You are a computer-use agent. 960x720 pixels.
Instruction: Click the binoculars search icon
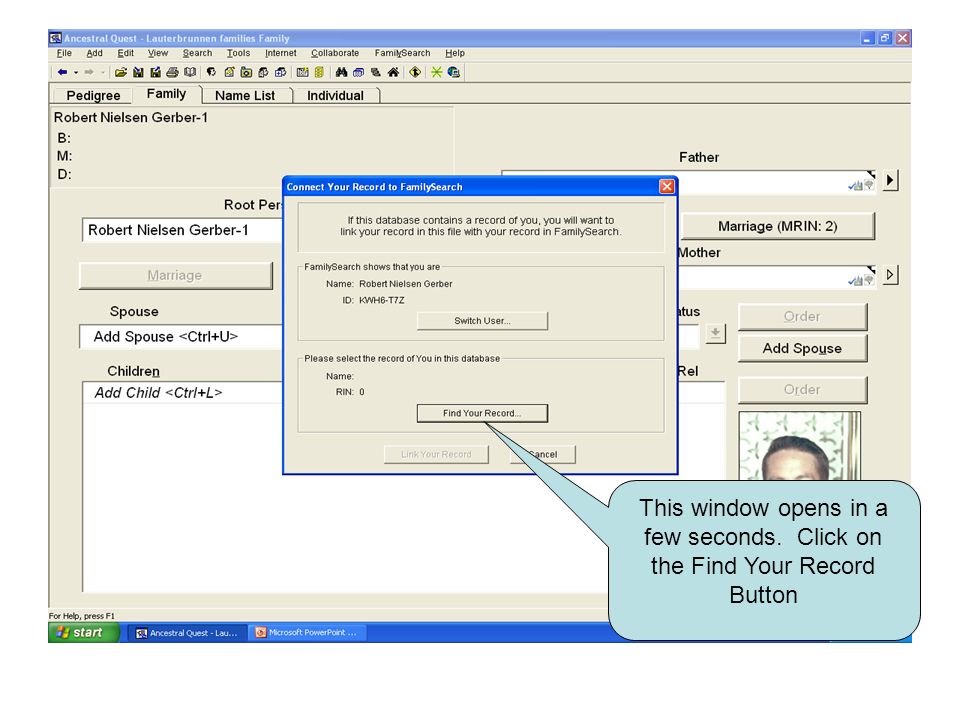click(x=341, y=72)
